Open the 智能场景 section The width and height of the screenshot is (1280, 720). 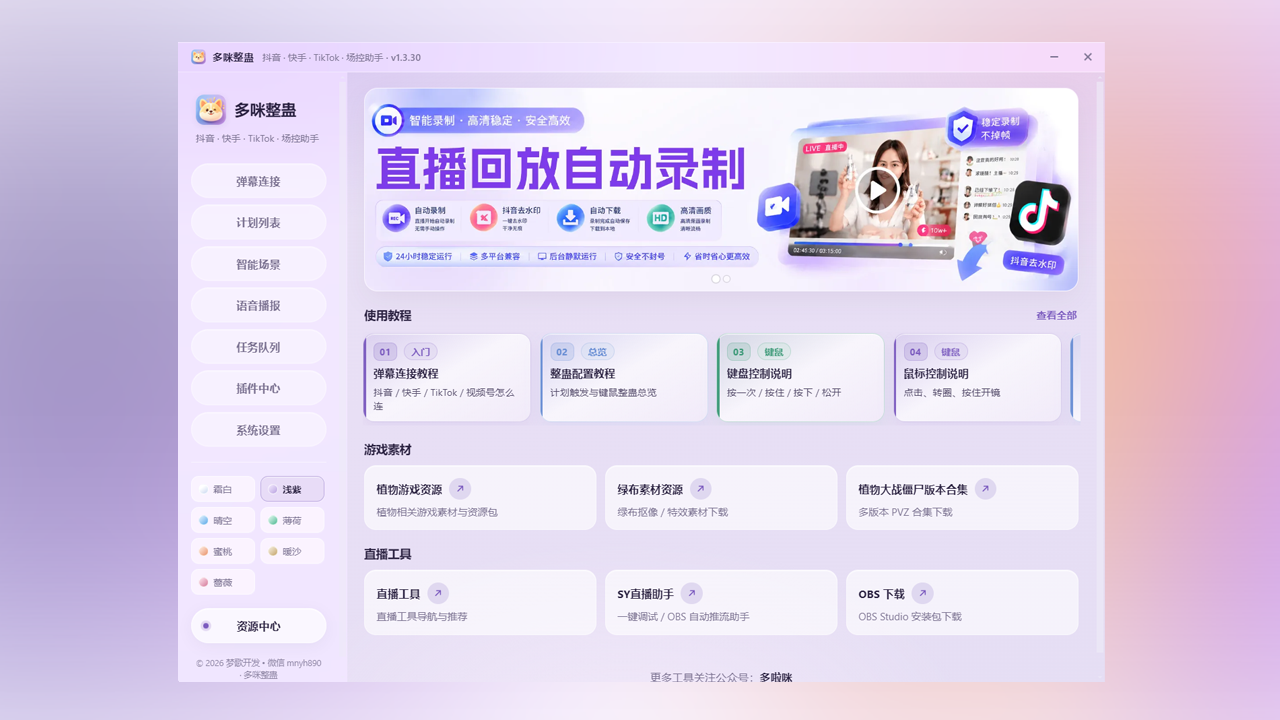point(259,264)
